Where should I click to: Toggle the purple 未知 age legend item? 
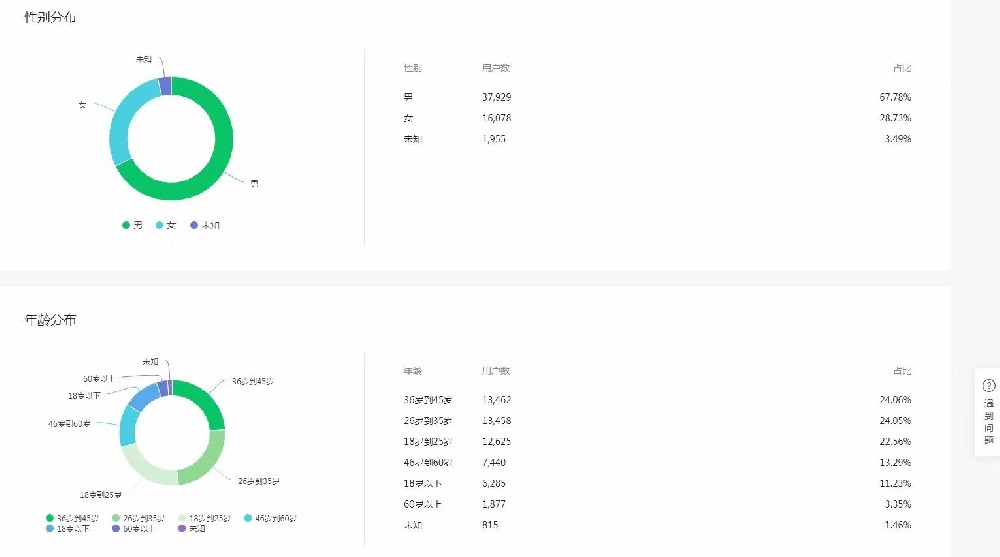(x=192, y=528)
